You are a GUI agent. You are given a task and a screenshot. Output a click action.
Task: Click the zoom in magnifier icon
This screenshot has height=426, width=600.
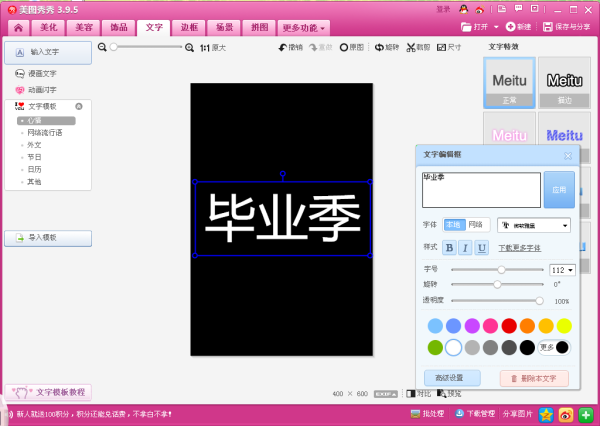189,48
